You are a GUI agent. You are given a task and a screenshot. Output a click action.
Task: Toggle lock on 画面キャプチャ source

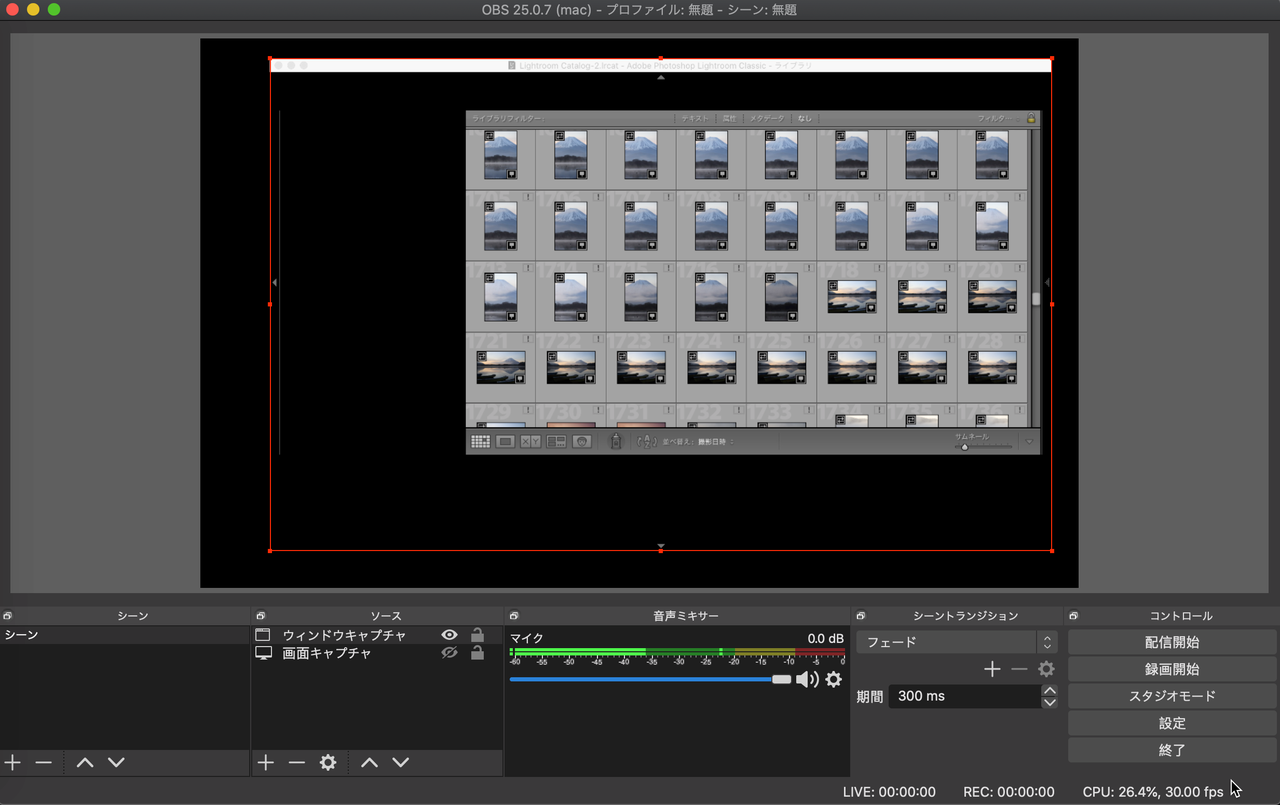coord(478,653)
